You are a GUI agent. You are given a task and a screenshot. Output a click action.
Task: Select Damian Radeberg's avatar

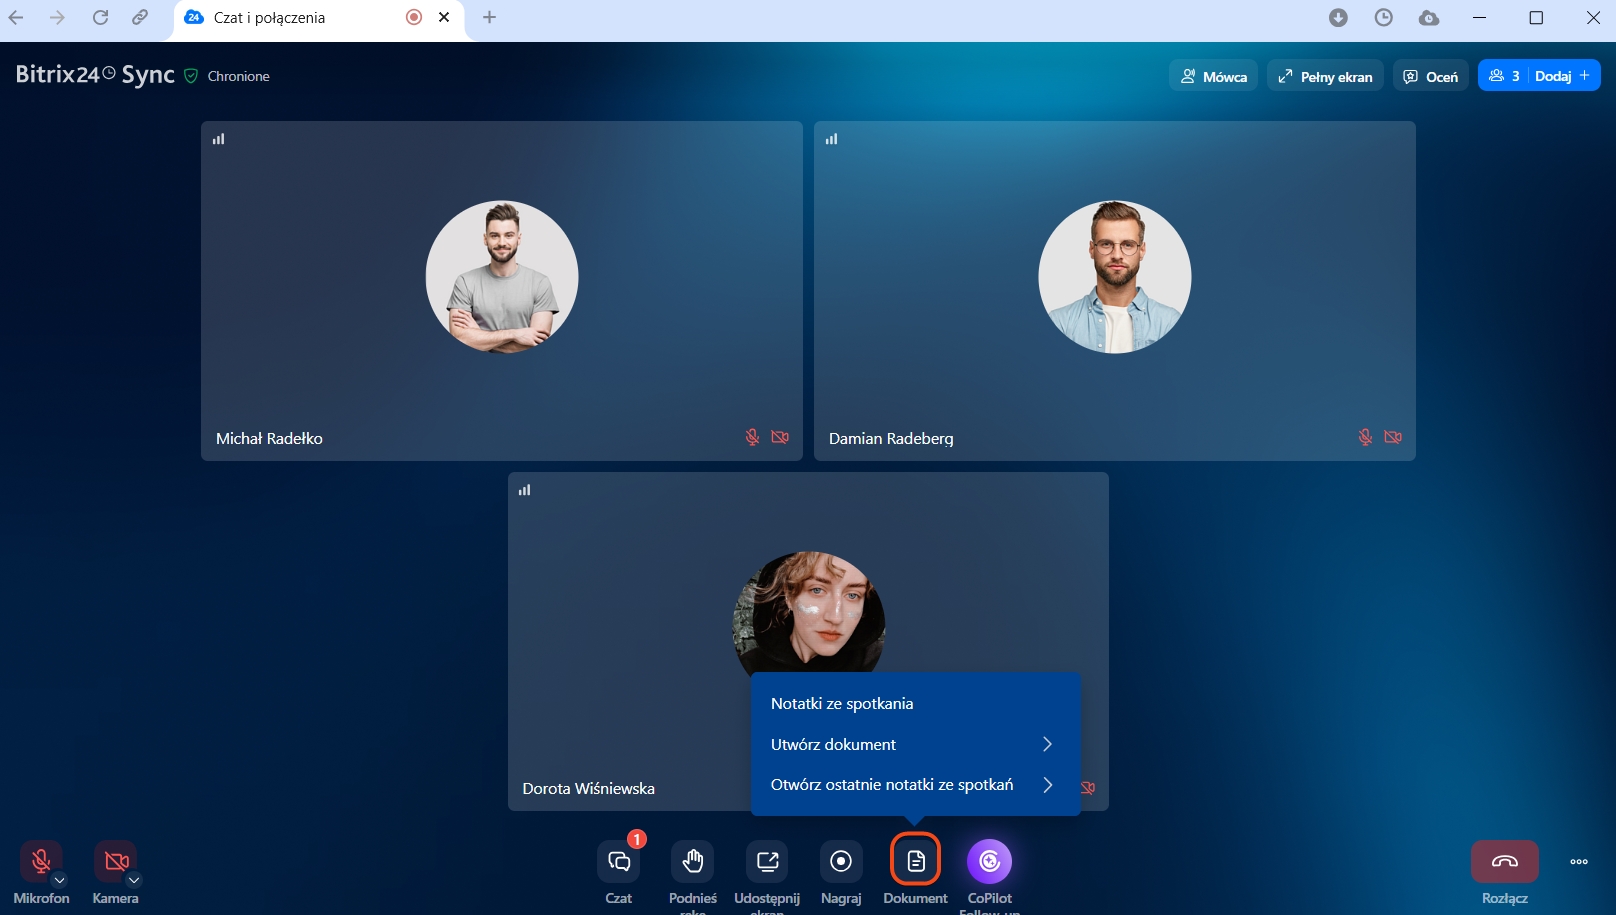tap(1115, 277)
